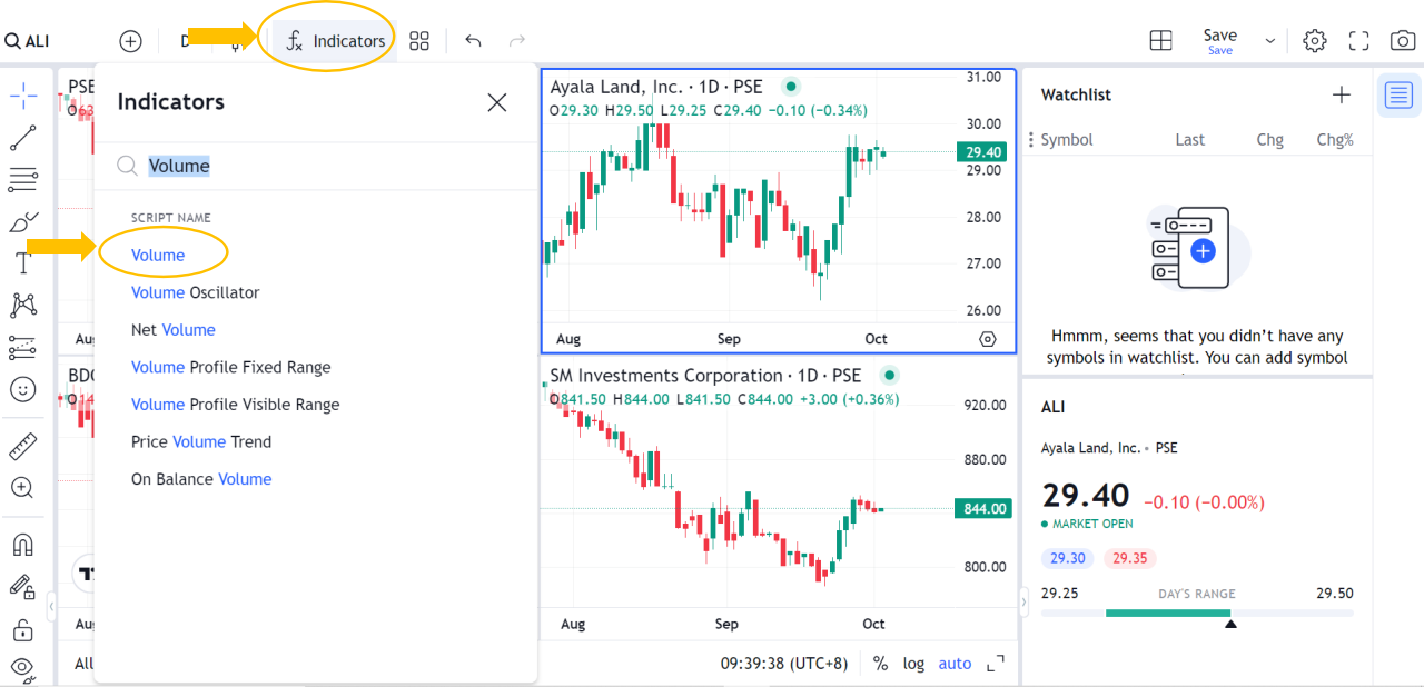Collapse the left drawing toolbar arrow handle
The height and width of the screenshot is (688, 1424).
point(52,605)
